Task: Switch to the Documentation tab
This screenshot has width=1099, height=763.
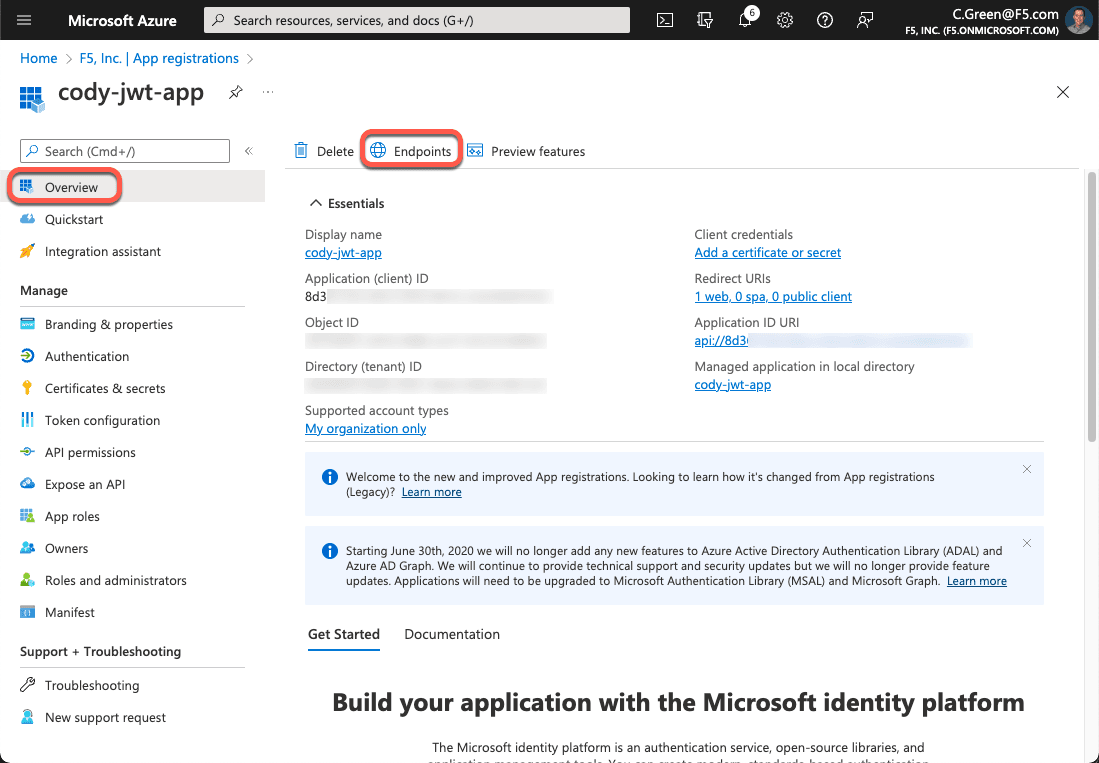Action: [x=451, y=634]
